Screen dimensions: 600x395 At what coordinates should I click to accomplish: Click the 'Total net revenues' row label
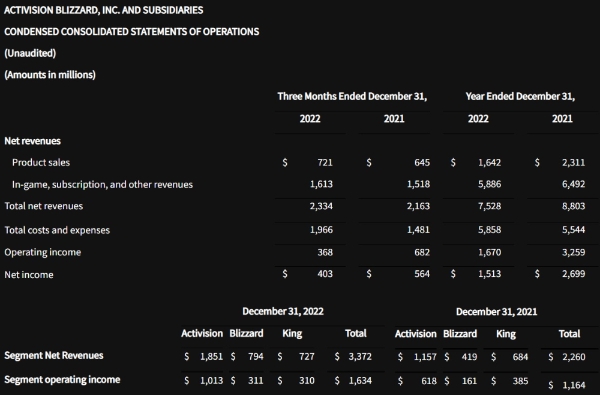44,206
